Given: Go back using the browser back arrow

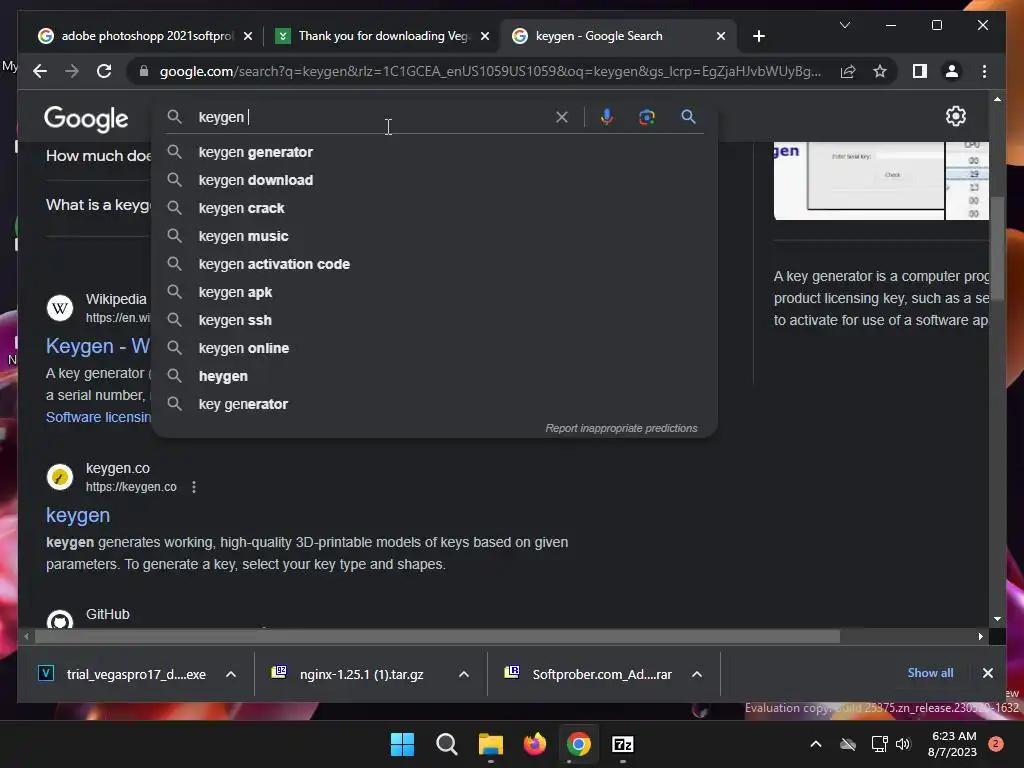Looking at the screenshot, I should (40, 71).
